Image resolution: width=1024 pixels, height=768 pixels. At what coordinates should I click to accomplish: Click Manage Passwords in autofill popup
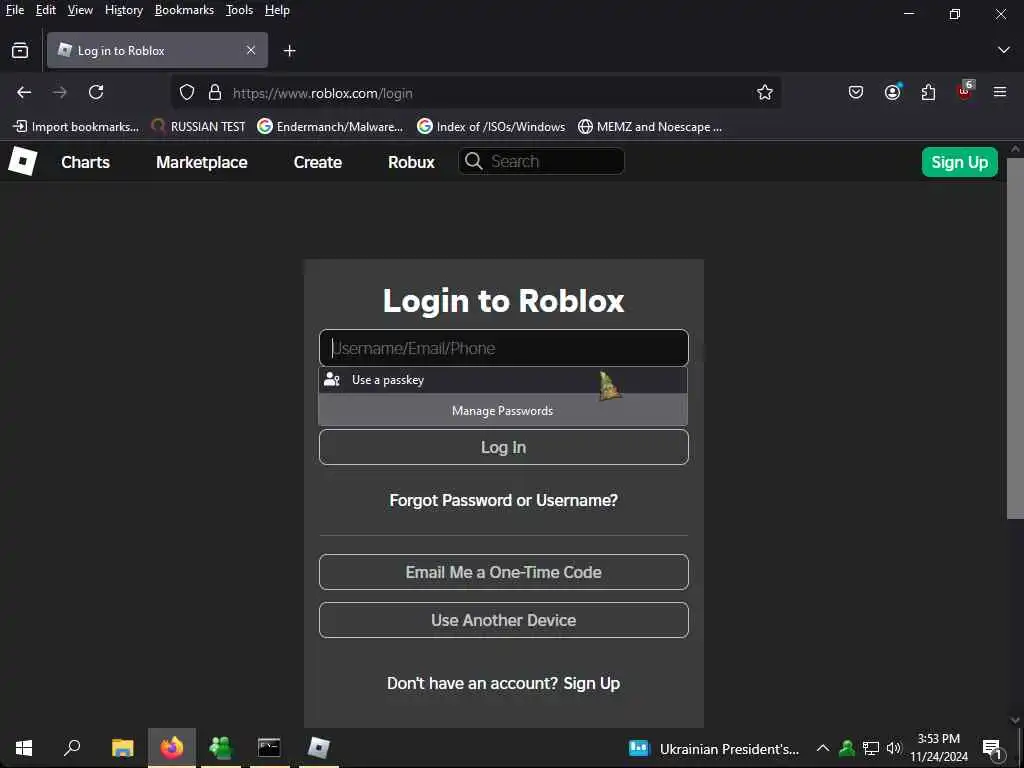[503, 411]
